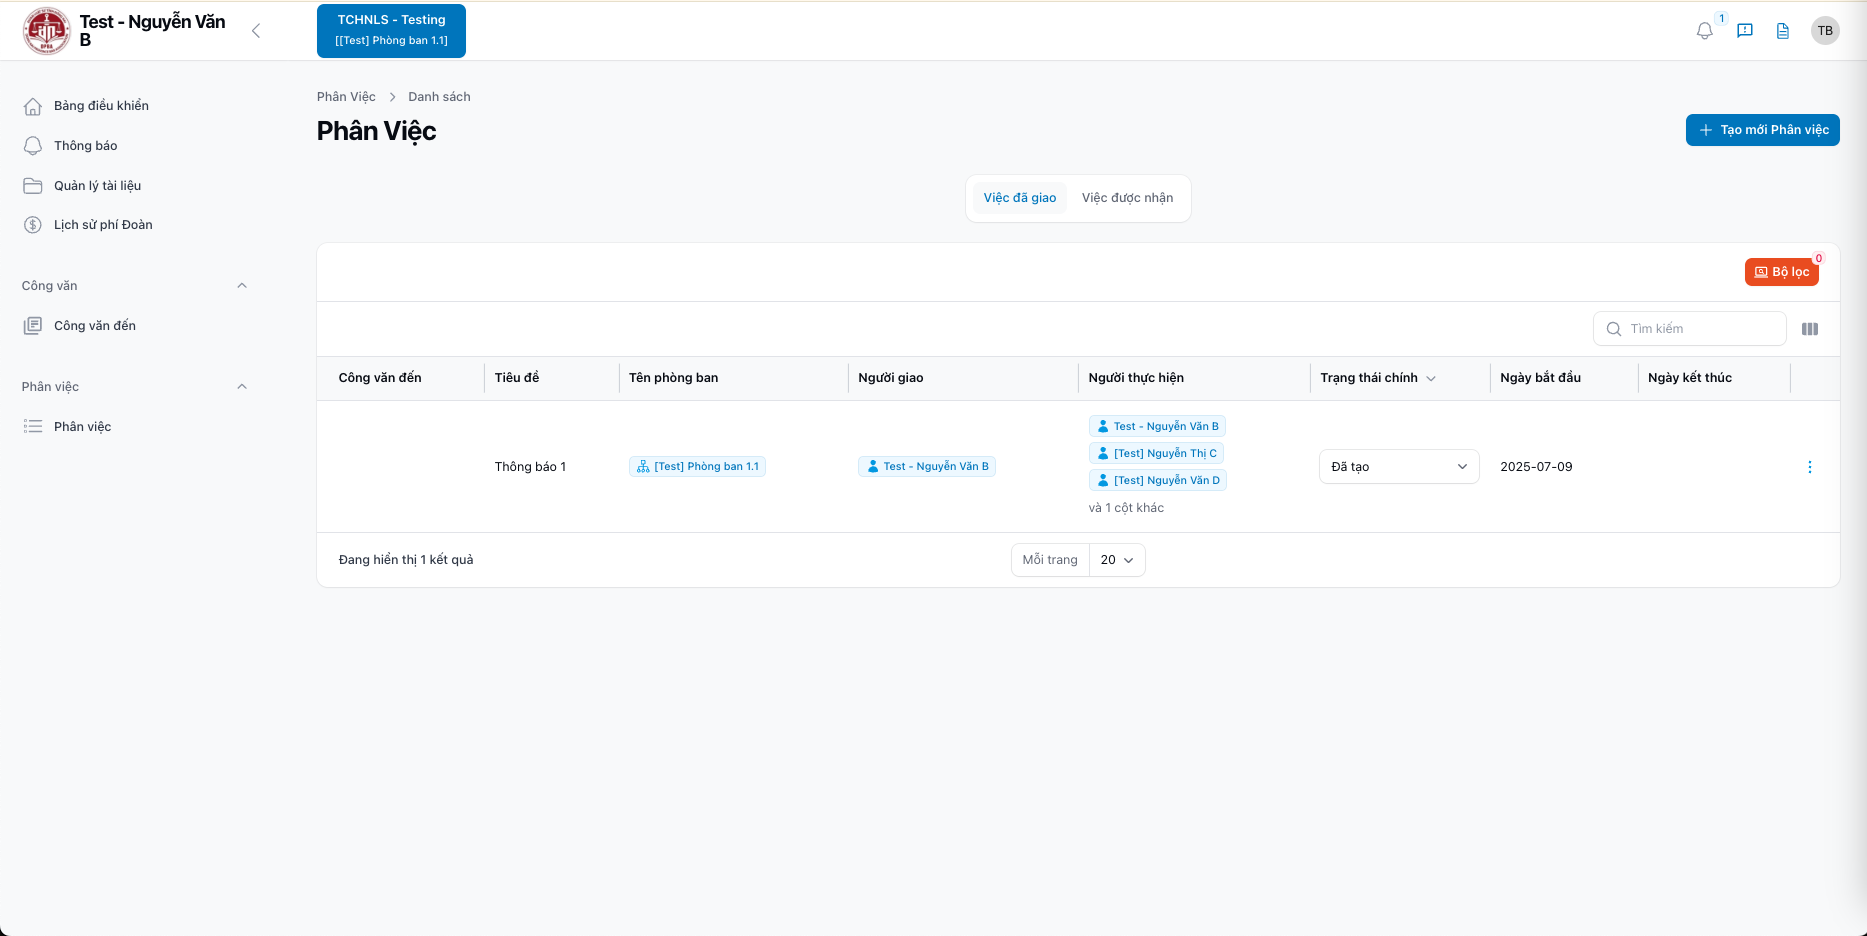Collapse the Phân việc sidebar section
This screenshot has width=1867, height=936.
click(x=241, y=387)
